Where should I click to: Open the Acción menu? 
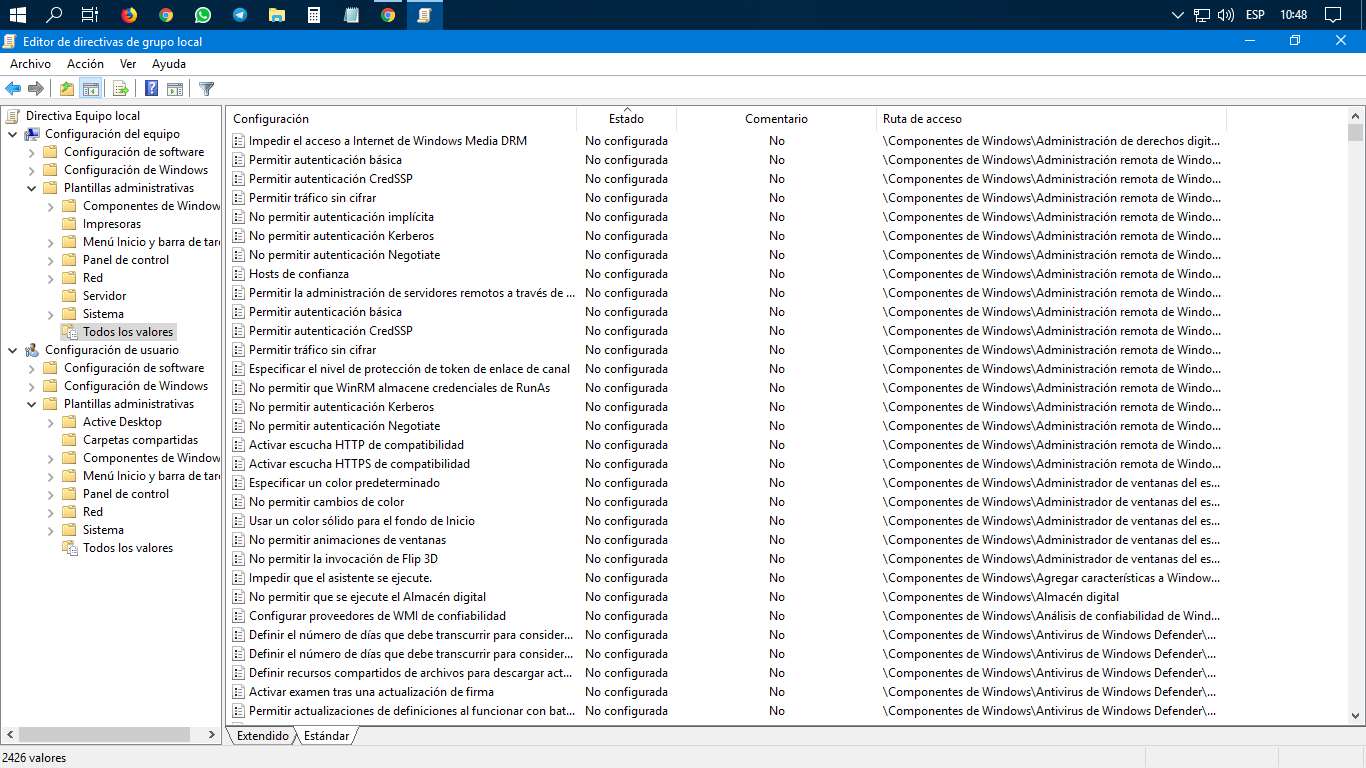[85, 64]
